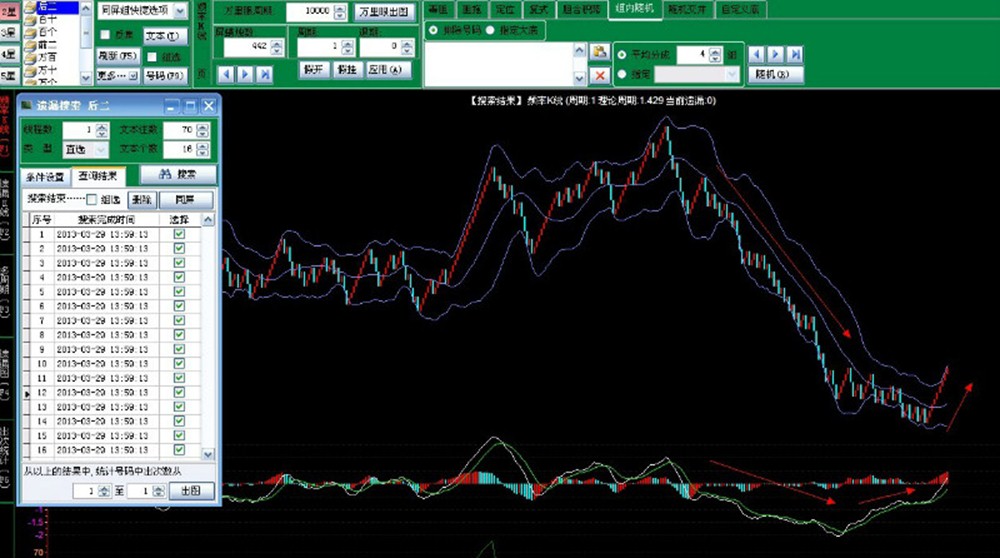Screen dimensions: 1000x558
Task: Open the 组内随机 tab
Action: [x=635, y=8]
